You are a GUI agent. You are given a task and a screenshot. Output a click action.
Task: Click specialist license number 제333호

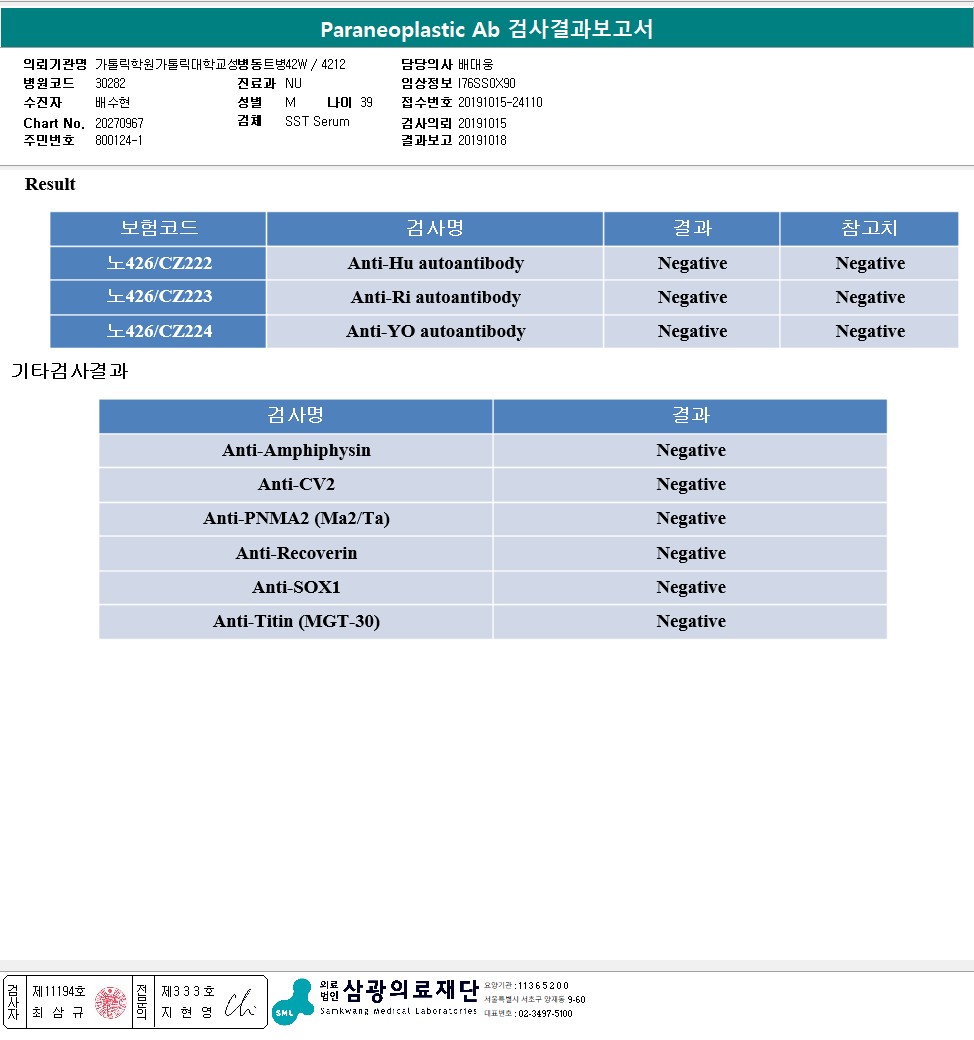point(188,991)
